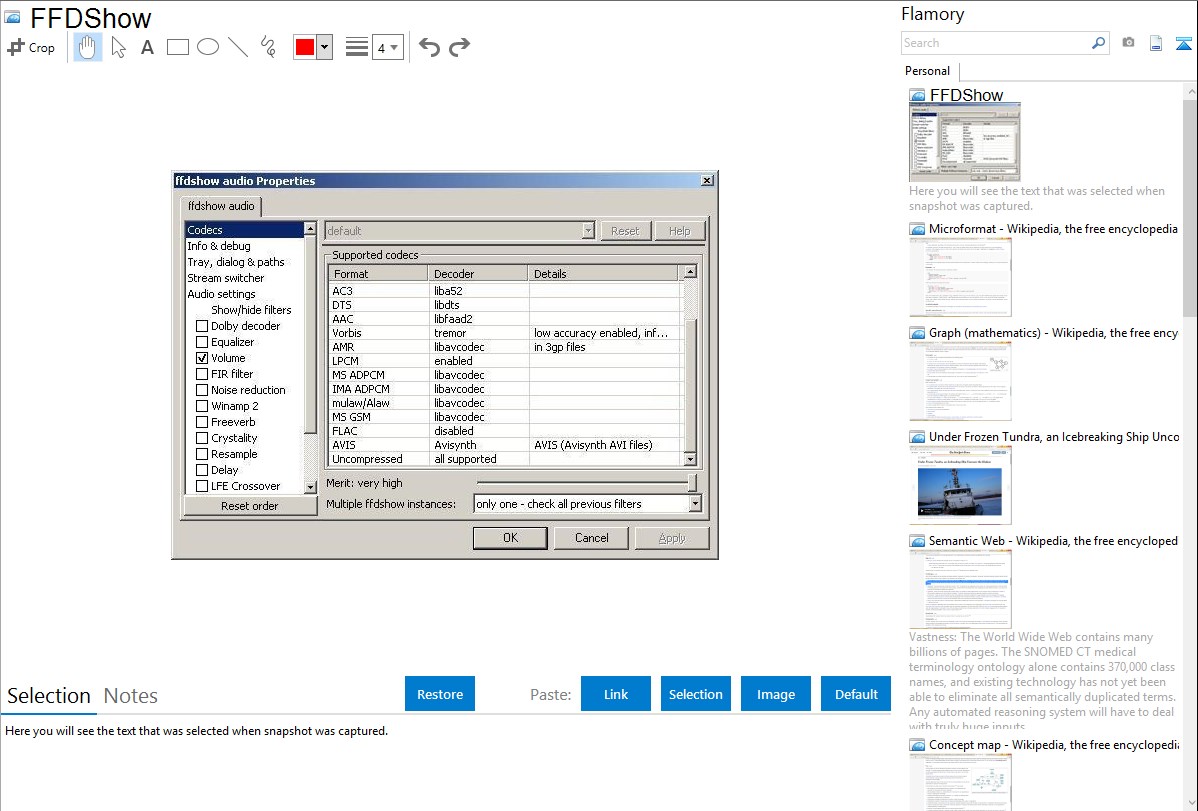The width and height of the screenshot is (1198, 811).
Task: Tick the Noise reduction checkbox
Action: (202, 390)
